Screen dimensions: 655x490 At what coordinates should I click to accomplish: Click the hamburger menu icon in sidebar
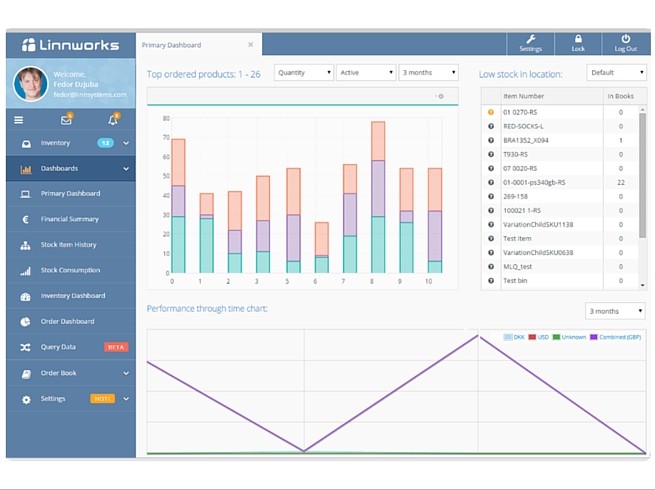(x=18, y=120)
